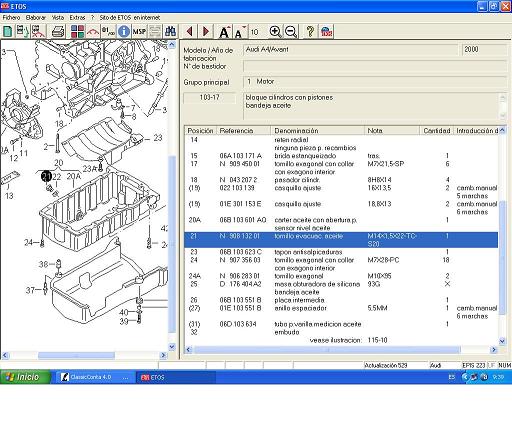Click the 01 catalog number icon
Viewport: 512px width, 439px height.
click(108, 32)
